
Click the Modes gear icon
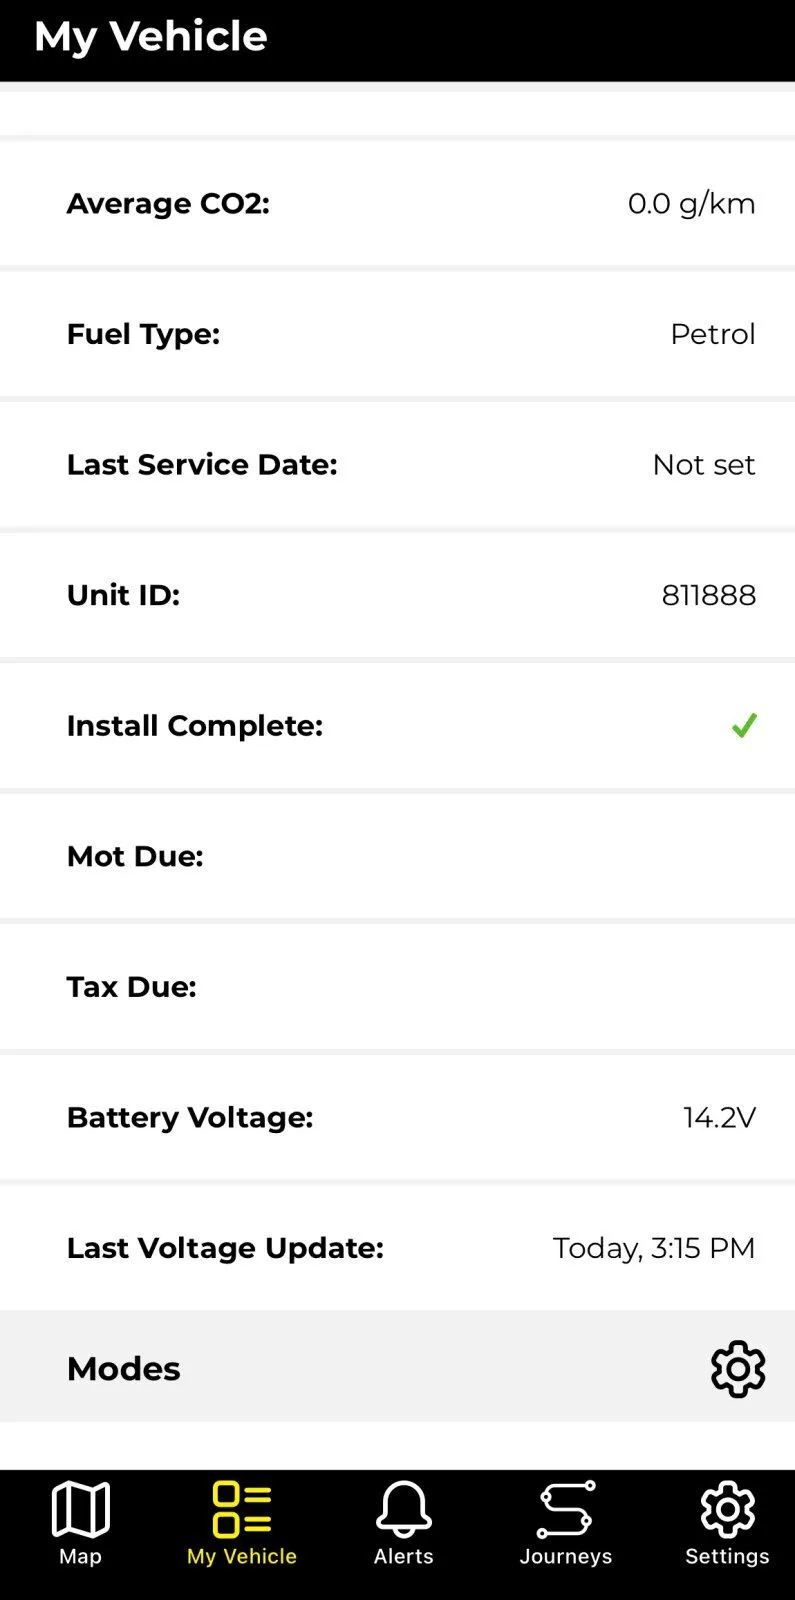(x=738, y=1369)
